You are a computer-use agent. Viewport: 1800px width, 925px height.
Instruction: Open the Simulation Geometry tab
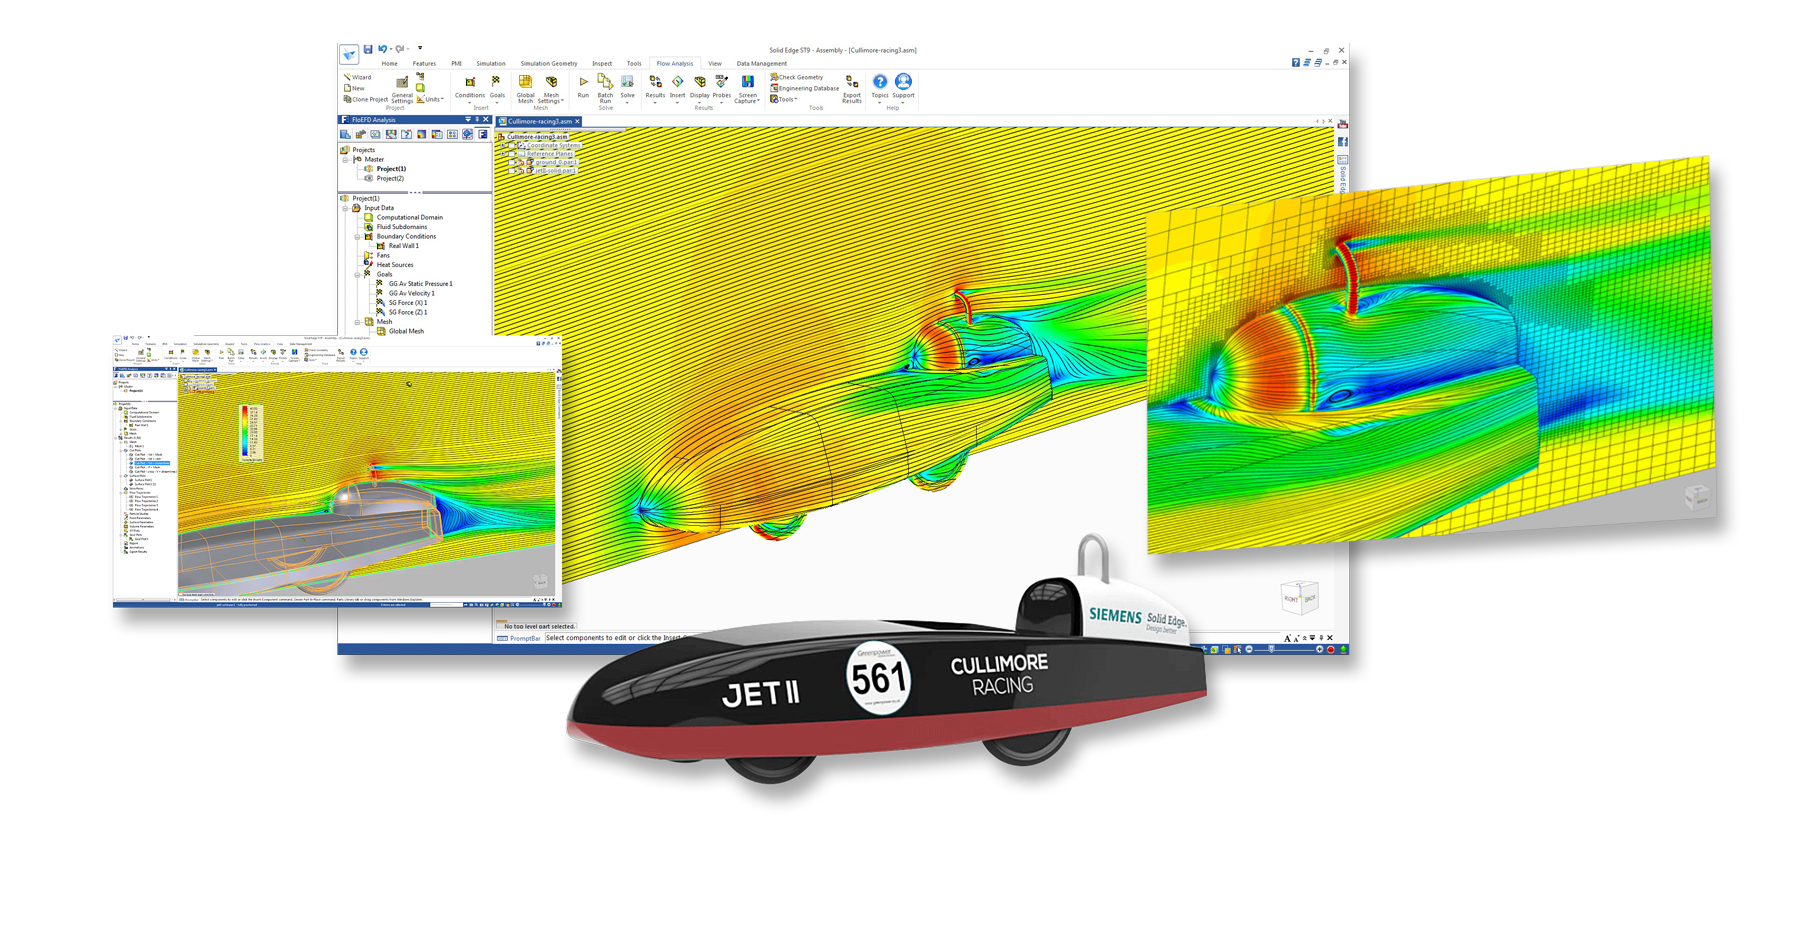(x=549, y=63)
